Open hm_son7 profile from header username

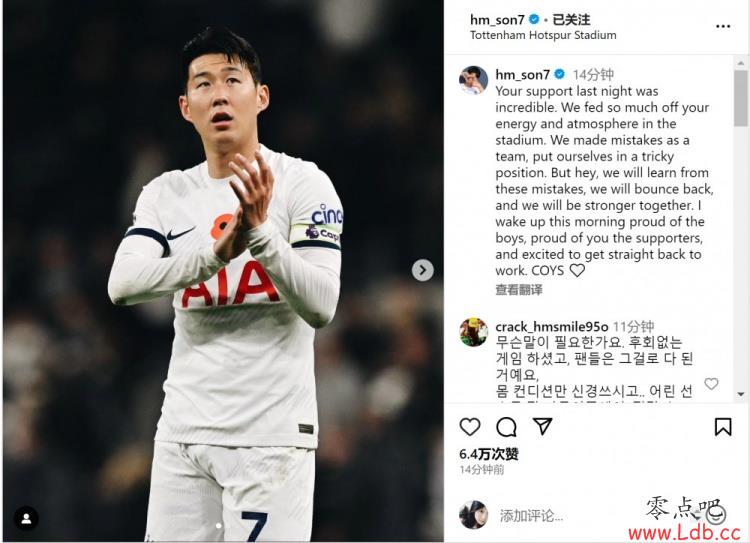(497, 20)
